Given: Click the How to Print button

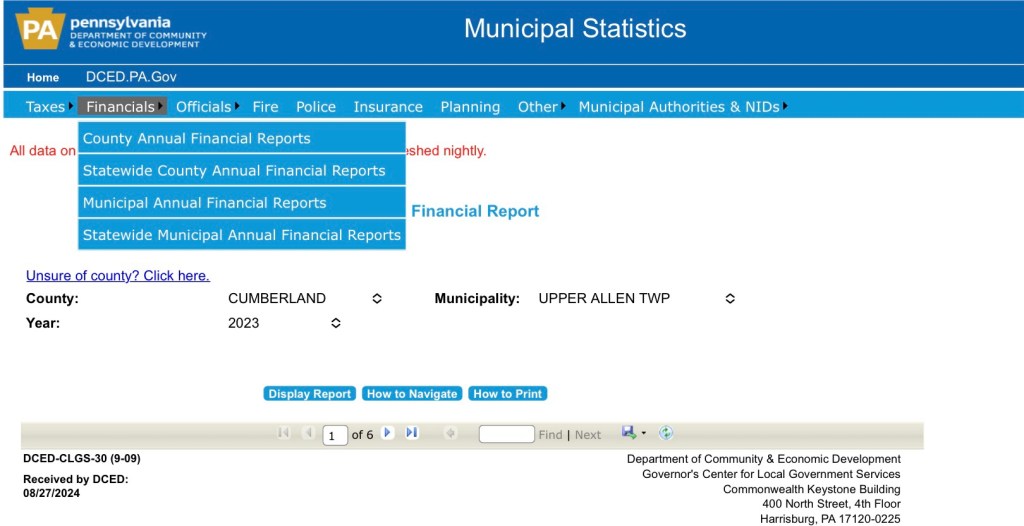Looking at the screenshot, I should (507, 394).
